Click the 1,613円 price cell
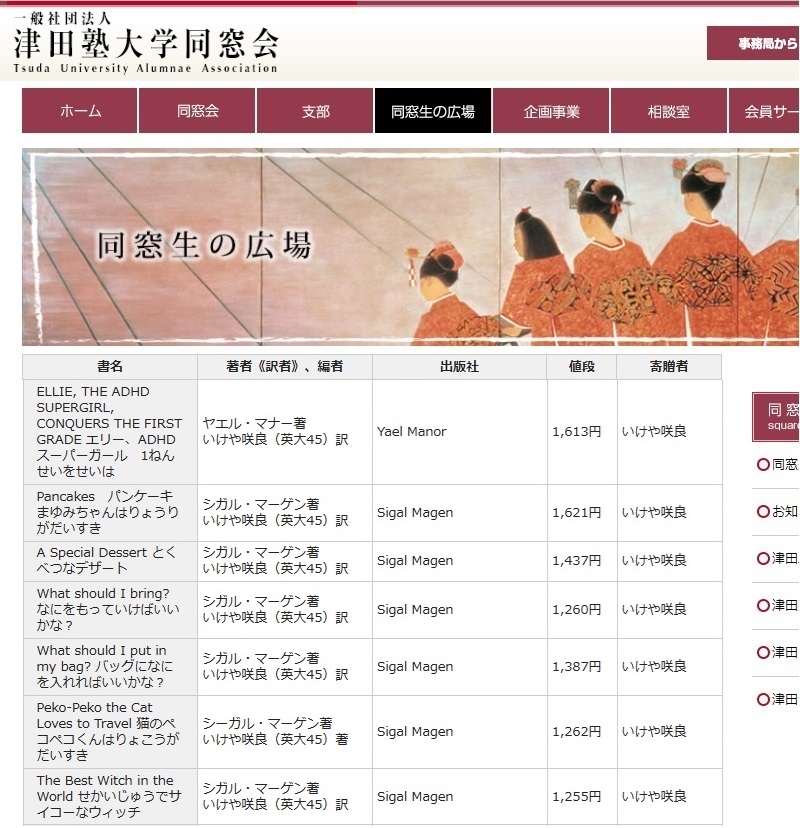Viewport: 800px width, 828px height. (582, 432)
